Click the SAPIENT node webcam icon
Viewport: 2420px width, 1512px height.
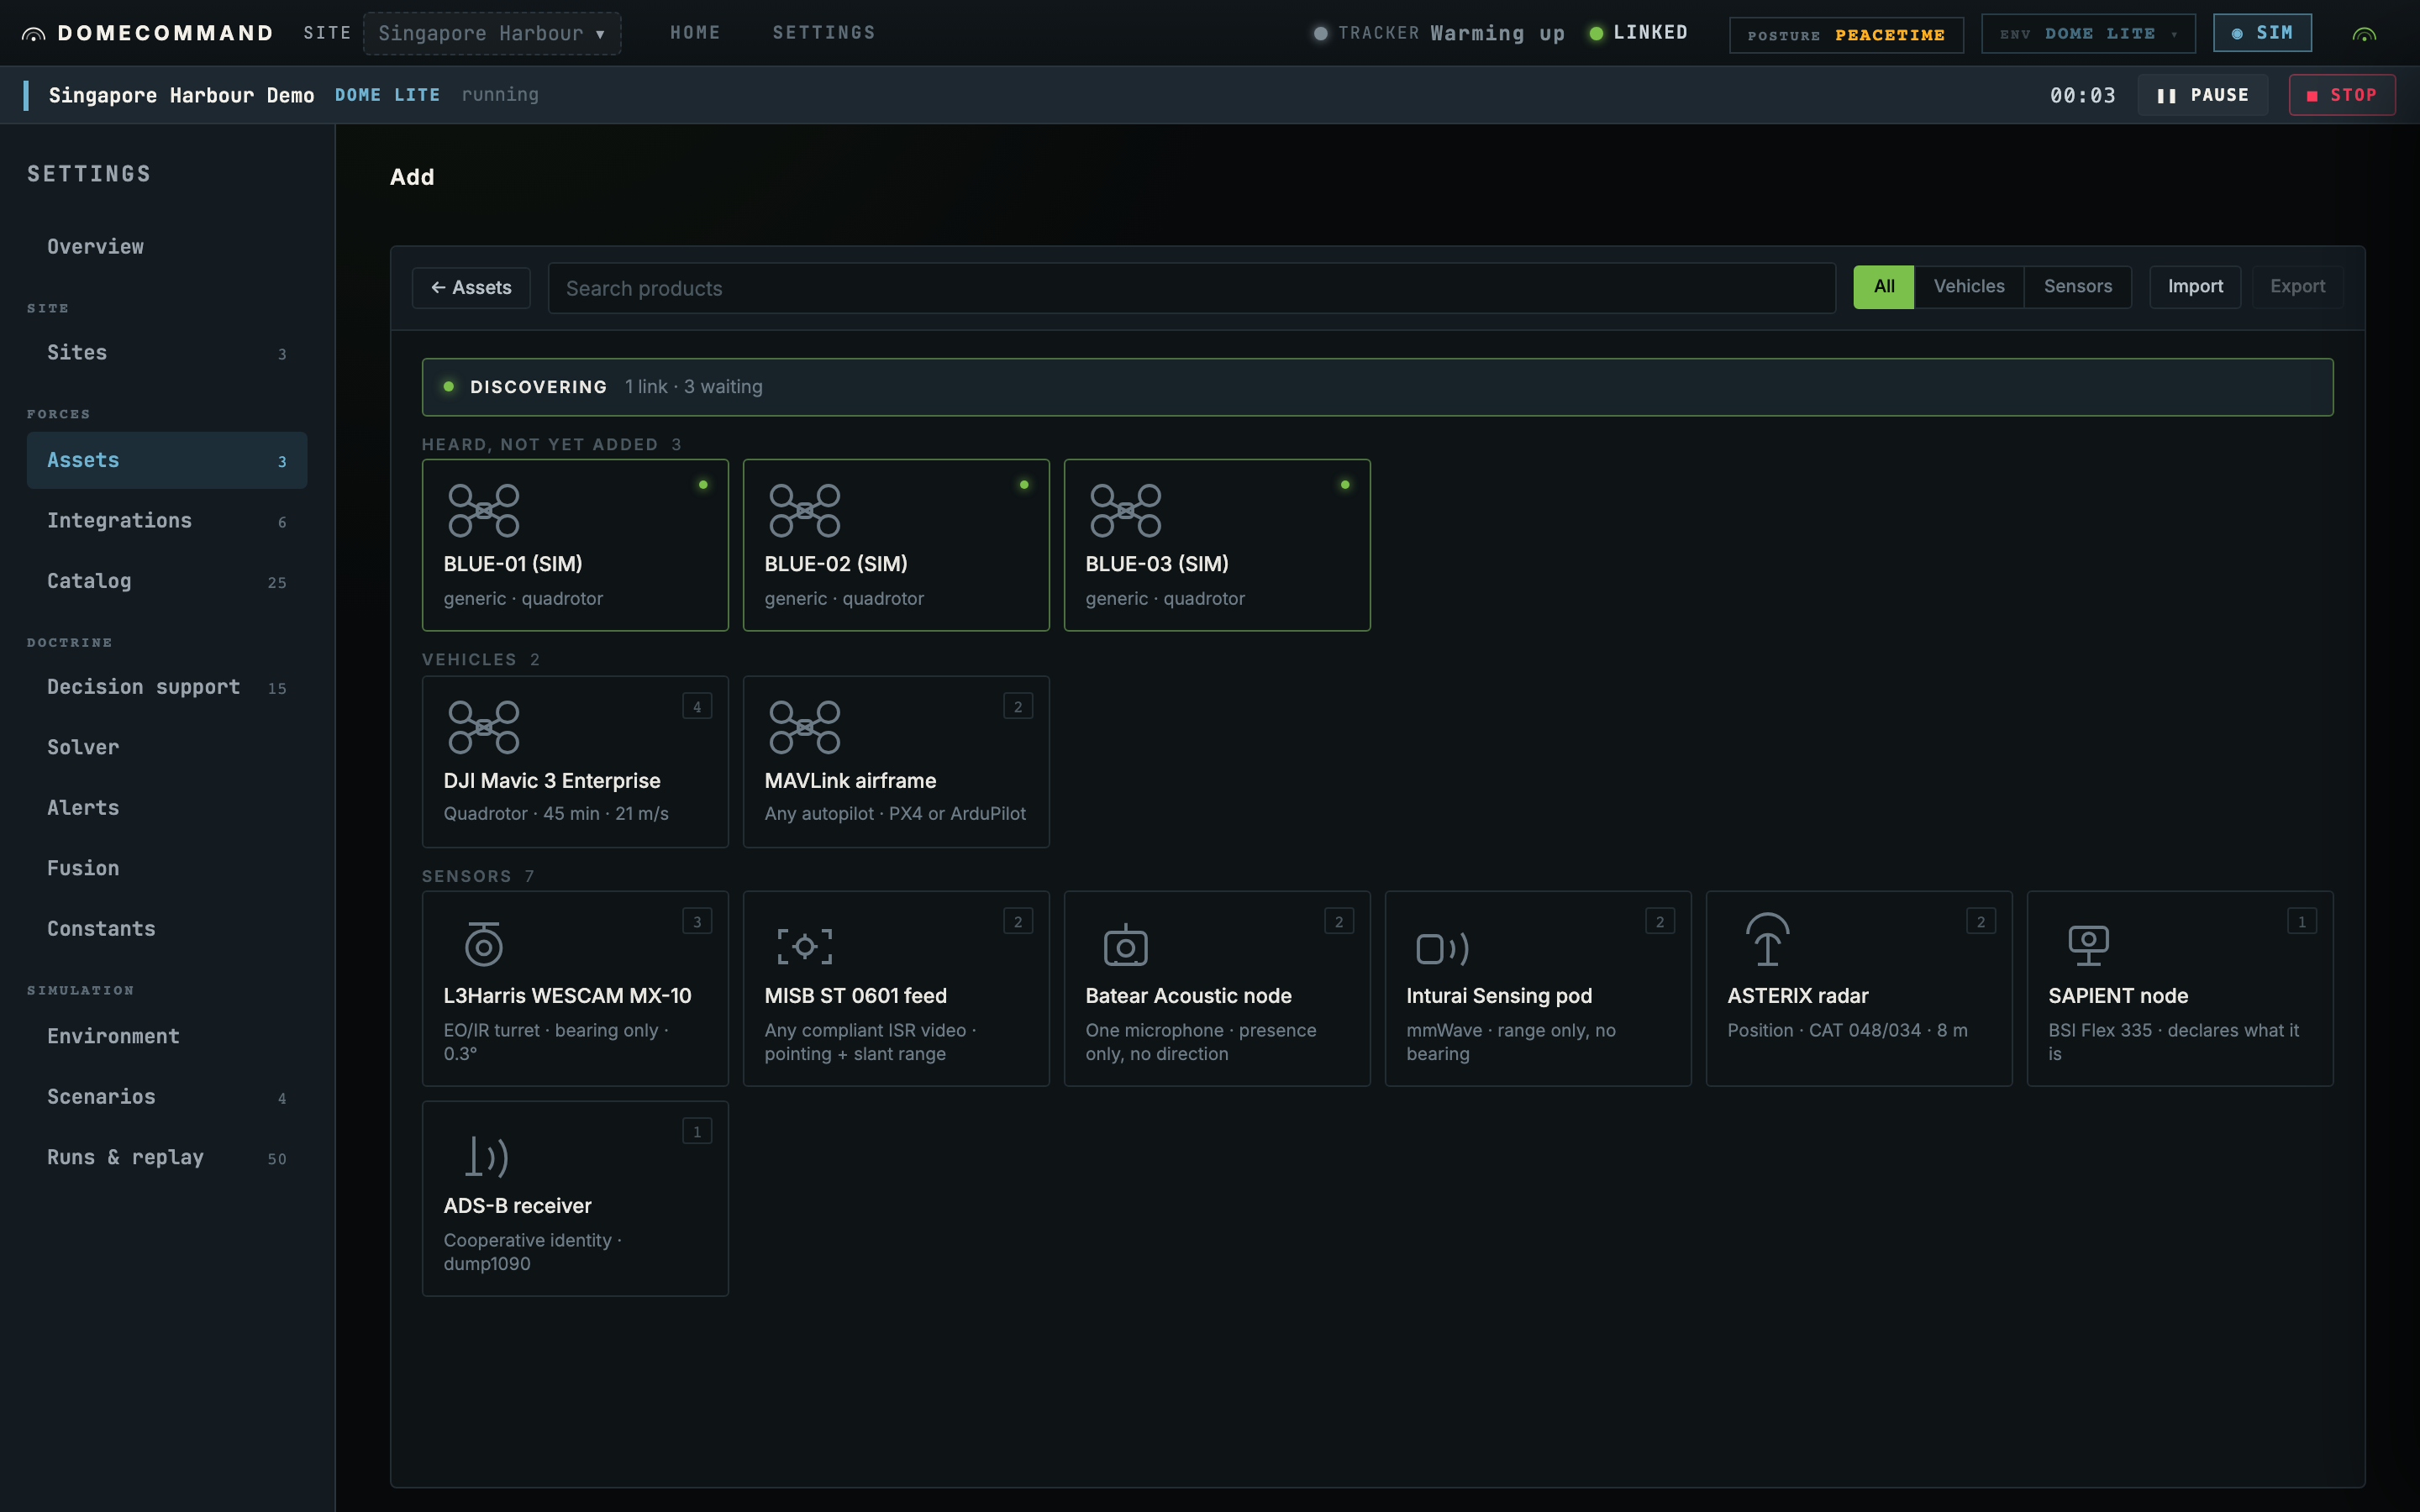pyautogui.click(x=2088, y=945)
